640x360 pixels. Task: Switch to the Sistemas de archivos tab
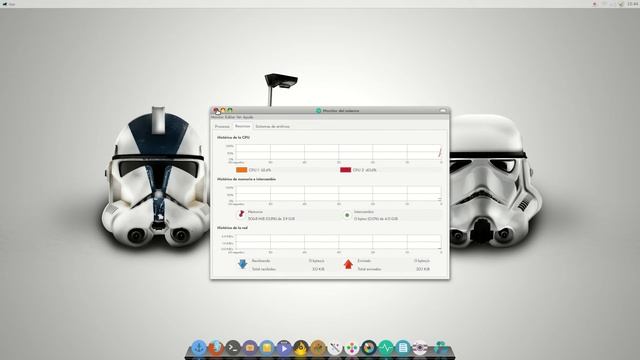[273, 127]
